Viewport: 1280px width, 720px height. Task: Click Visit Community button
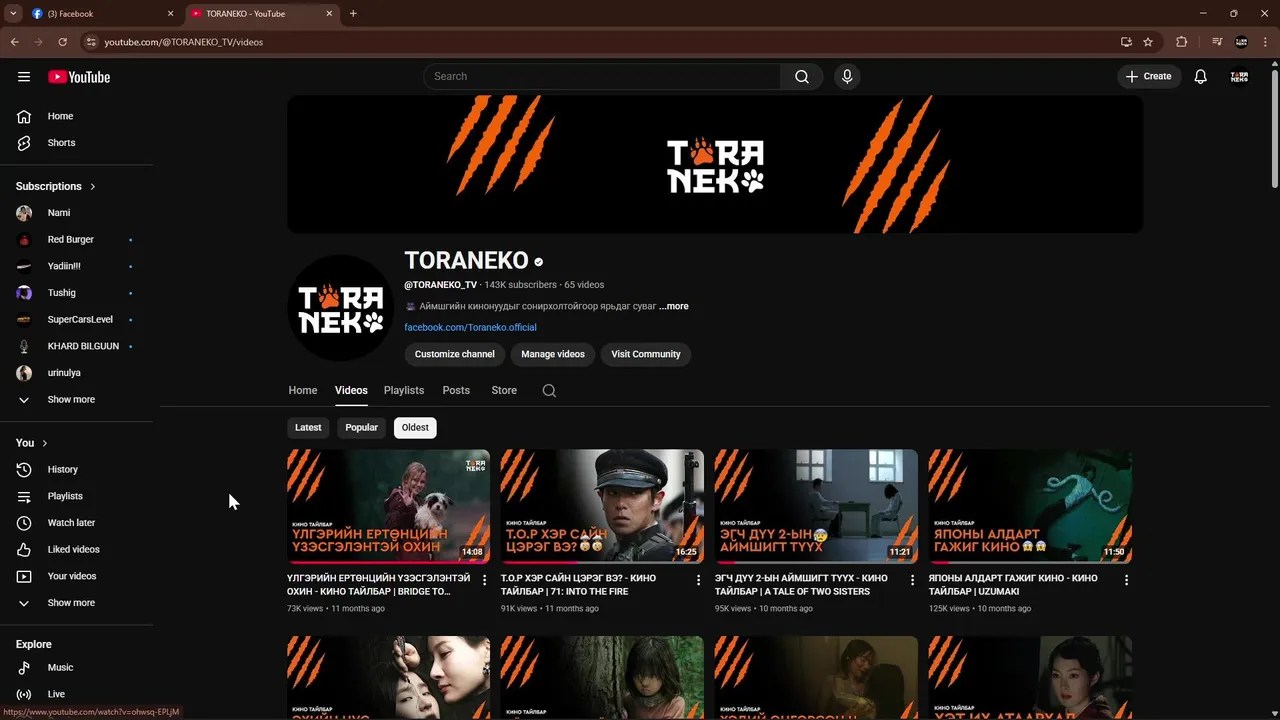click(x=646, y=354)
